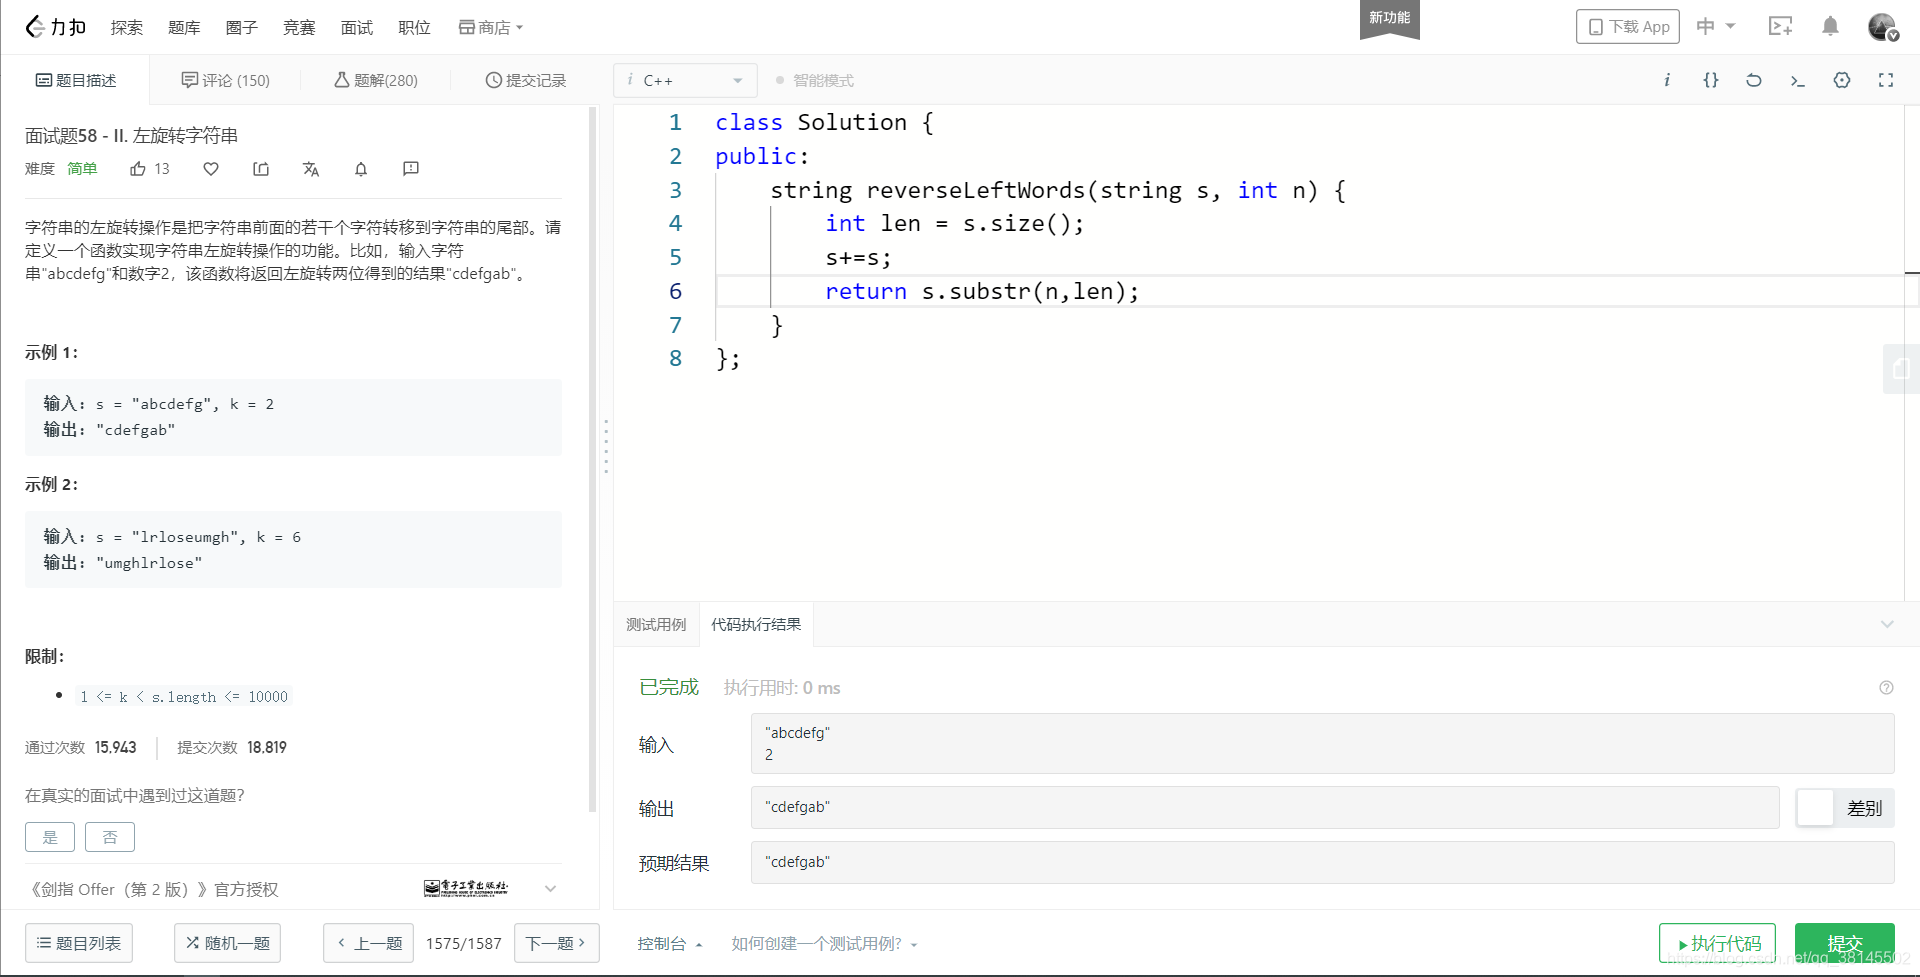Viewport: 1920px width, 977px height.
Task: Open the 职位 menu
Action: point(414,27)
